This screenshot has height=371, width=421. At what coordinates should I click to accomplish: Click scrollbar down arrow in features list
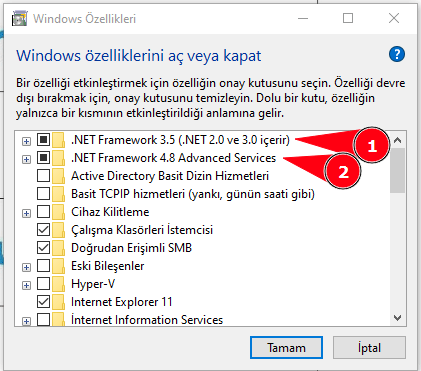pos(397,318)
